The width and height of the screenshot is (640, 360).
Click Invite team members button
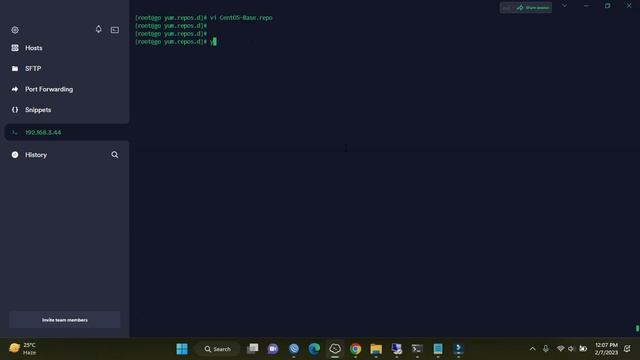(x=65, y=320)
